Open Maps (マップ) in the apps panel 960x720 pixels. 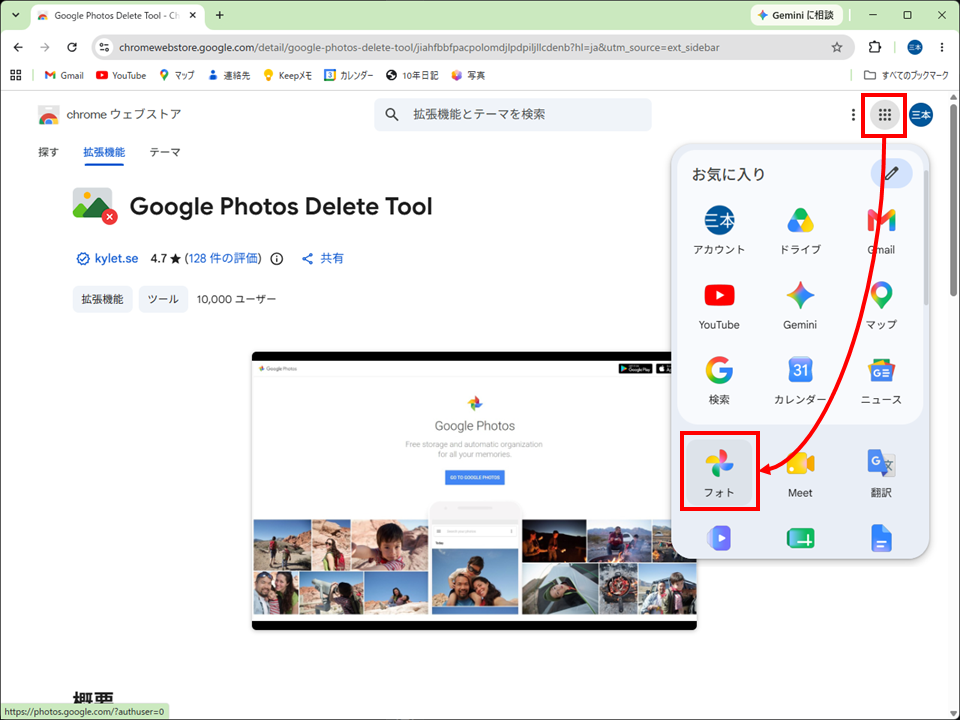[881, 306]
